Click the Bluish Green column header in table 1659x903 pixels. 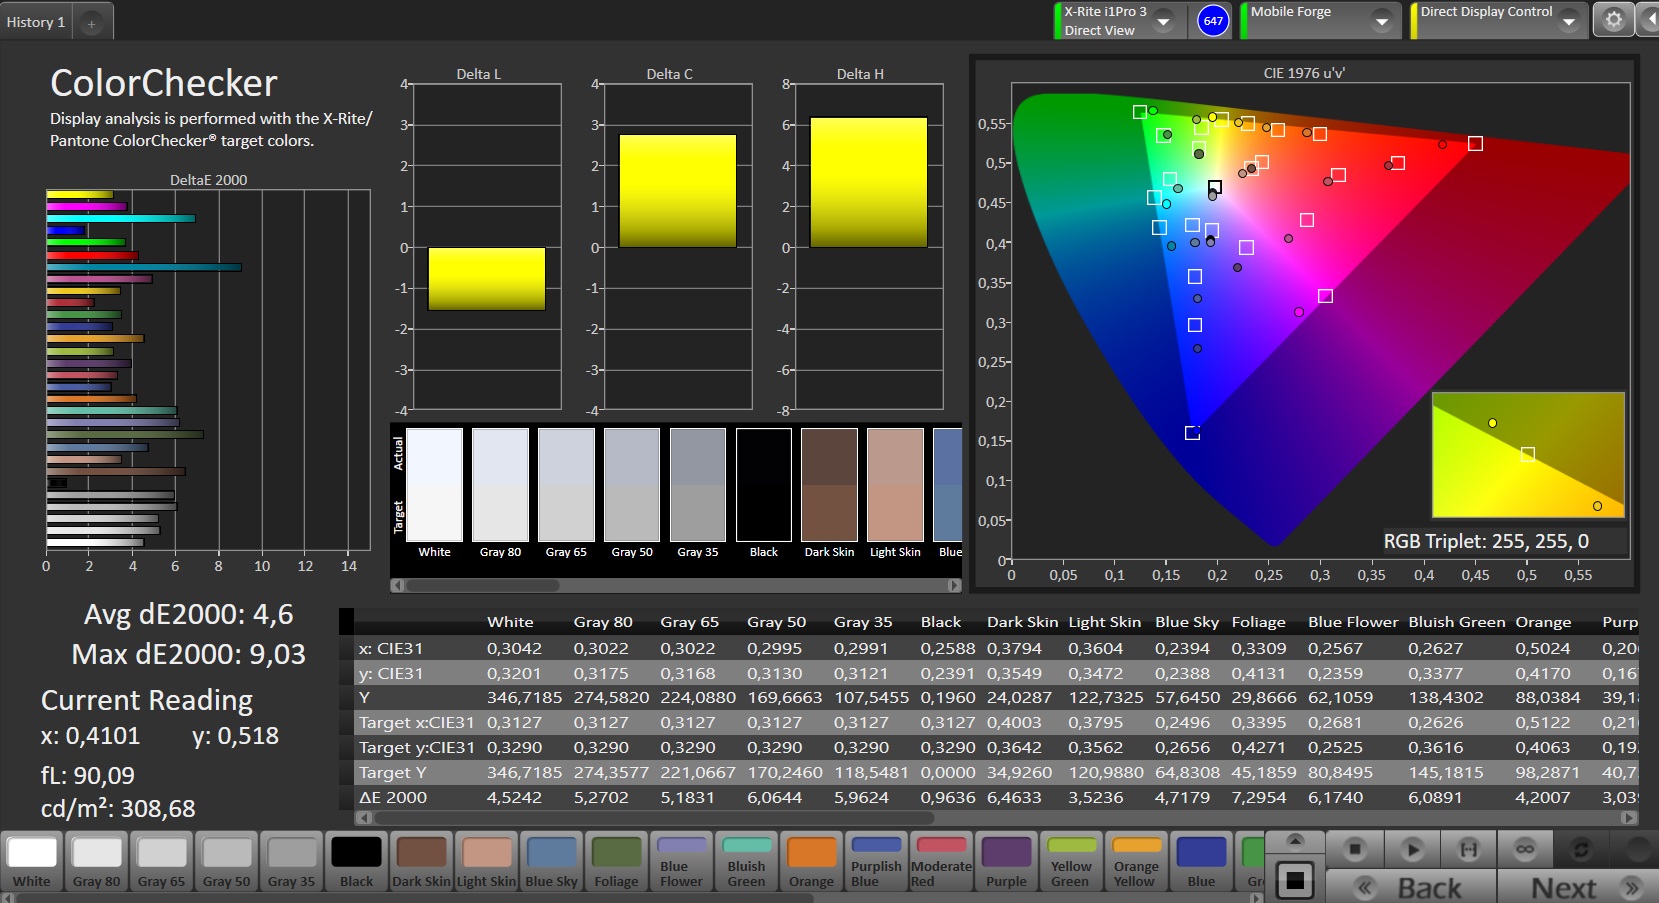tap(1456, 622)
